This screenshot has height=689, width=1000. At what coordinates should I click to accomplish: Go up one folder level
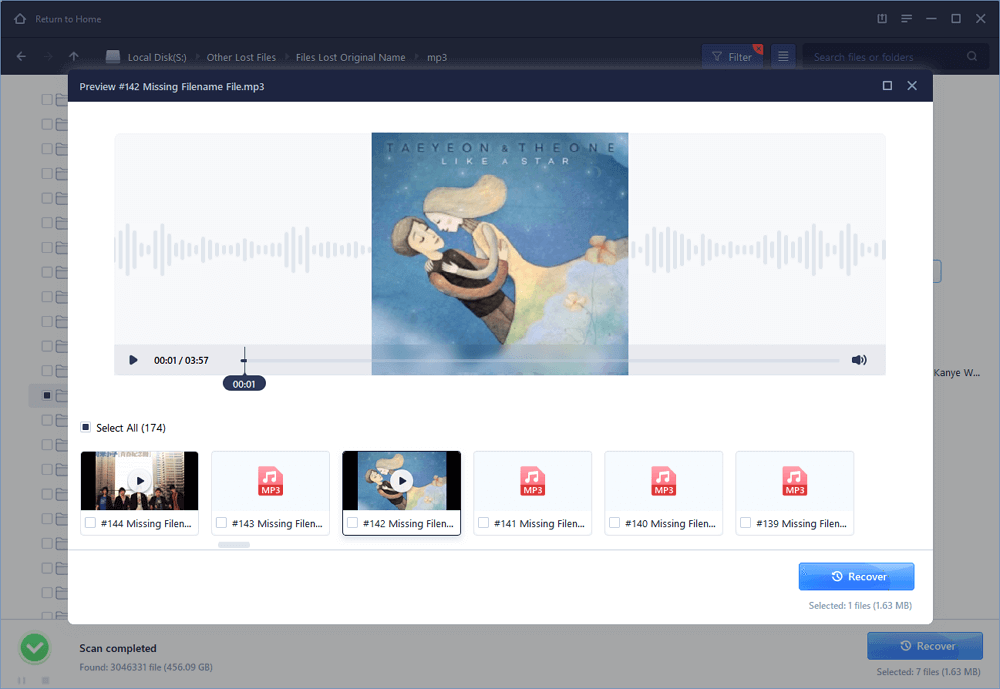[x=74, y=56]
